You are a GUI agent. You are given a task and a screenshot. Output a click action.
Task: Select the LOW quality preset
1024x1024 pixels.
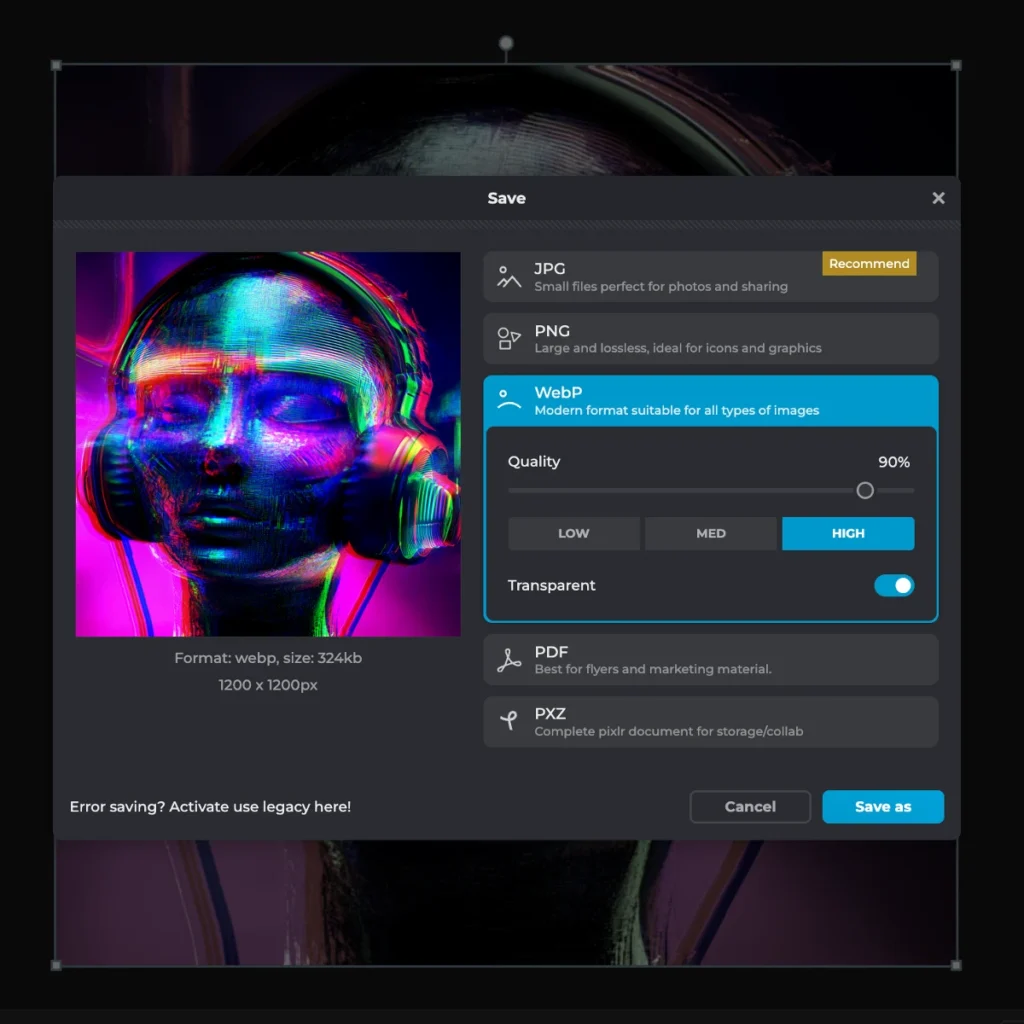[x=573, y=534]
